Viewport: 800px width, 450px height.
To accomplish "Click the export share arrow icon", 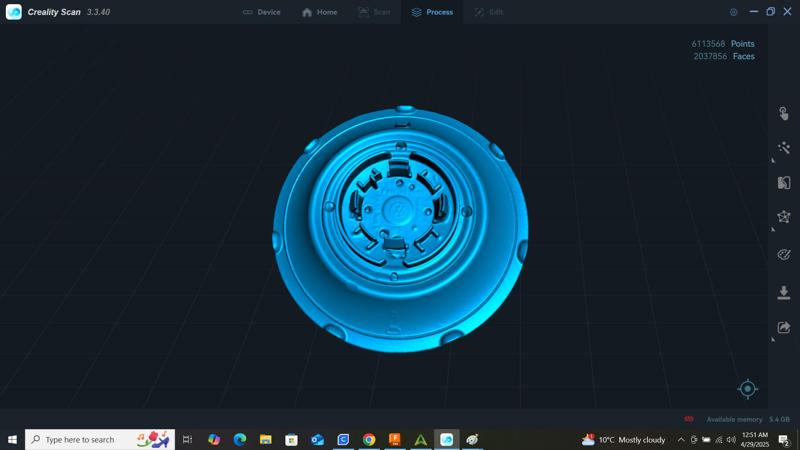I will (784, 327).
